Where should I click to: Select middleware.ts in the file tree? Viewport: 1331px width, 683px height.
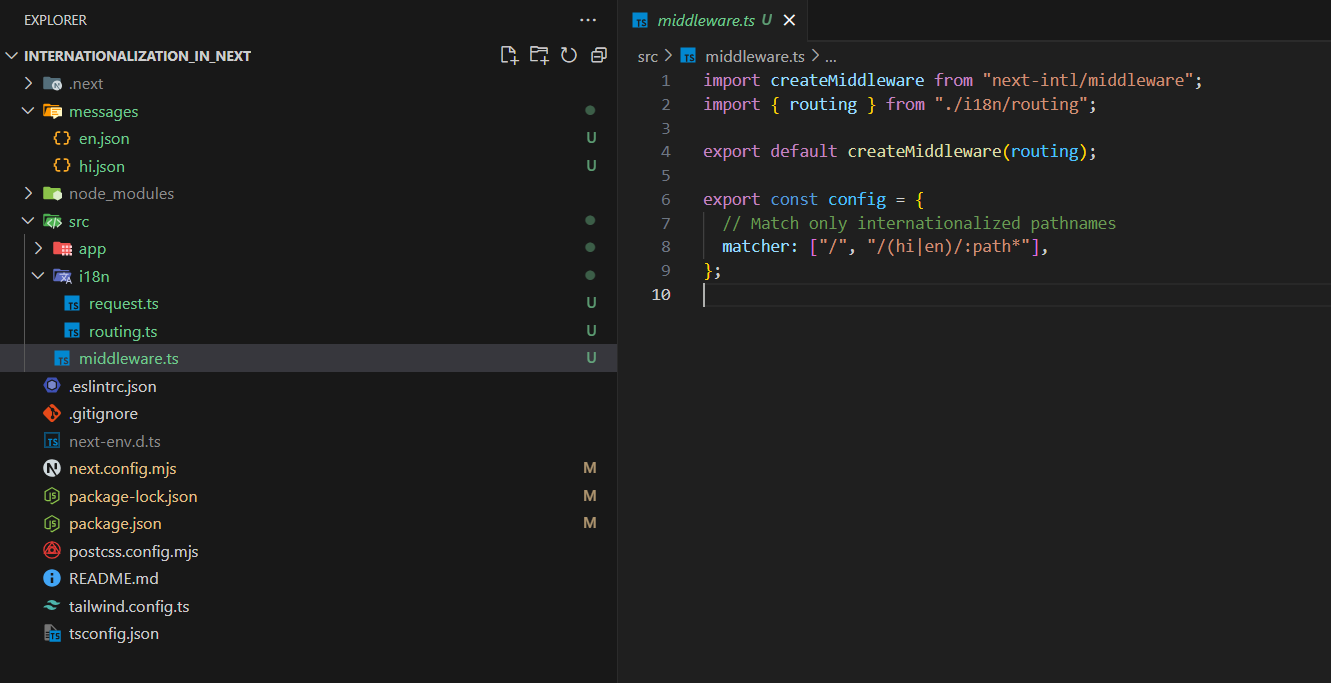[308, 358]
